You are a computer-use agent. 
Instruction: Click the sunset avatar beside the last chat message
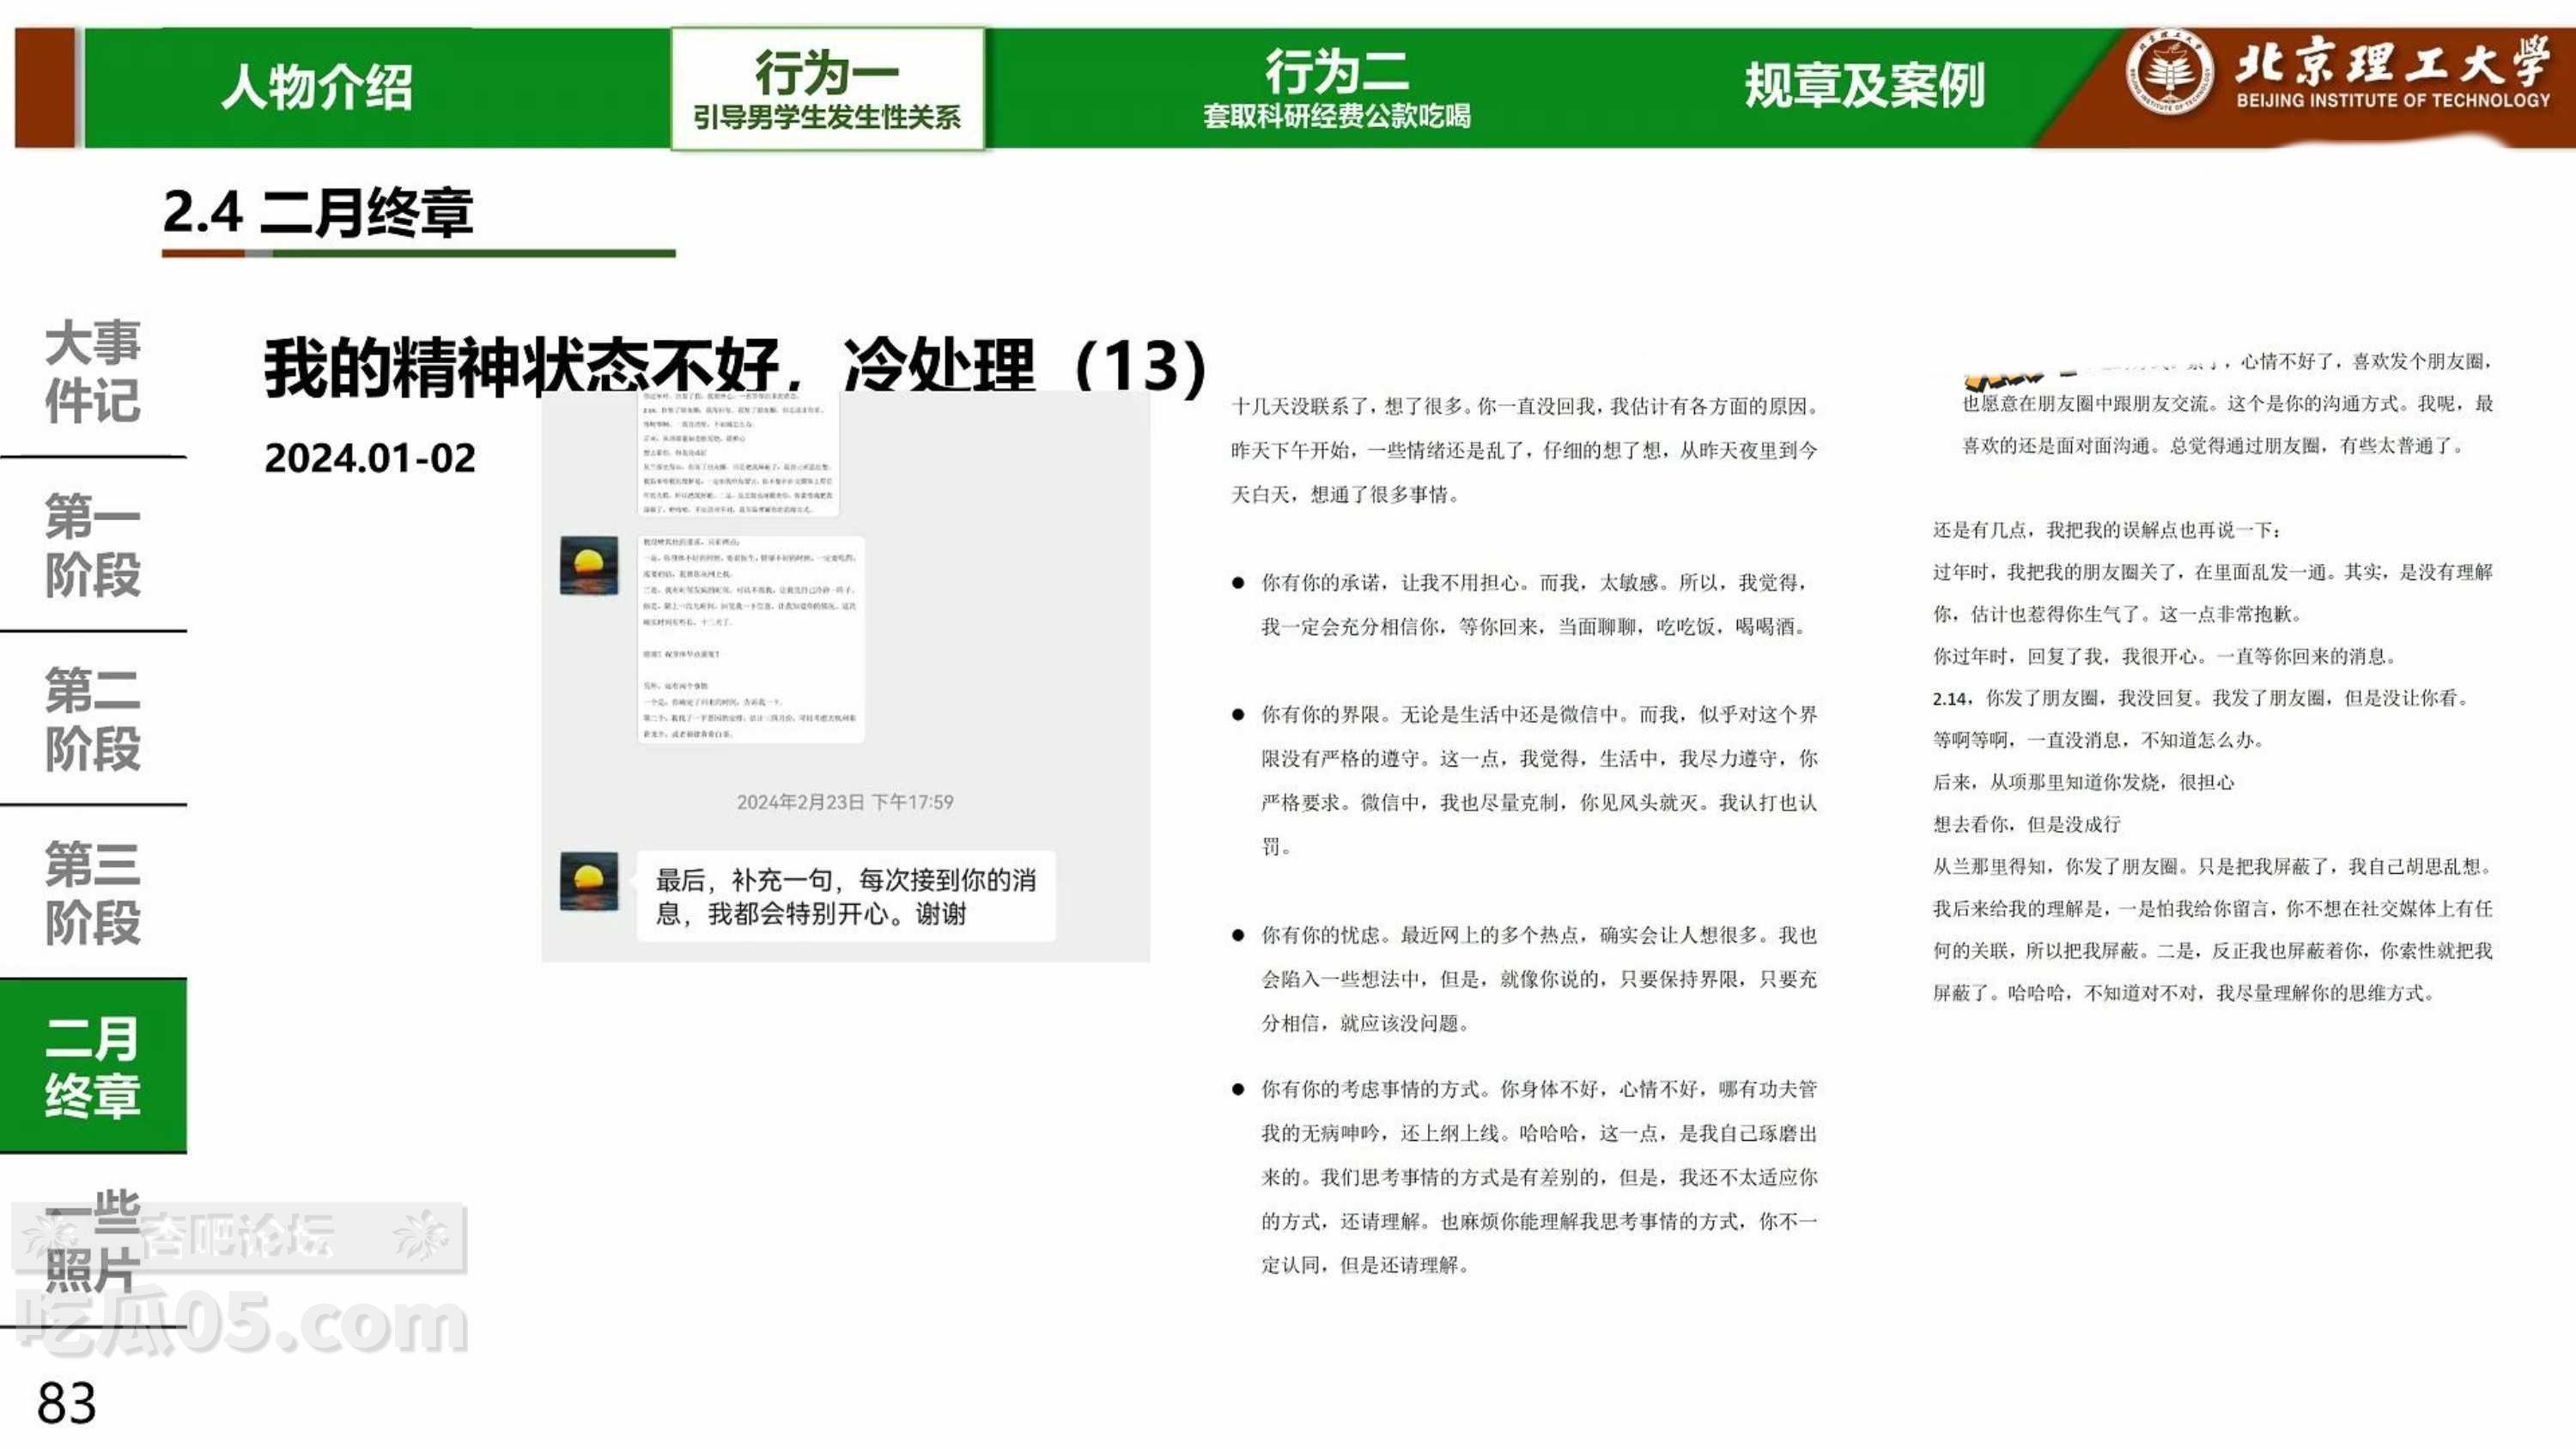589,881
